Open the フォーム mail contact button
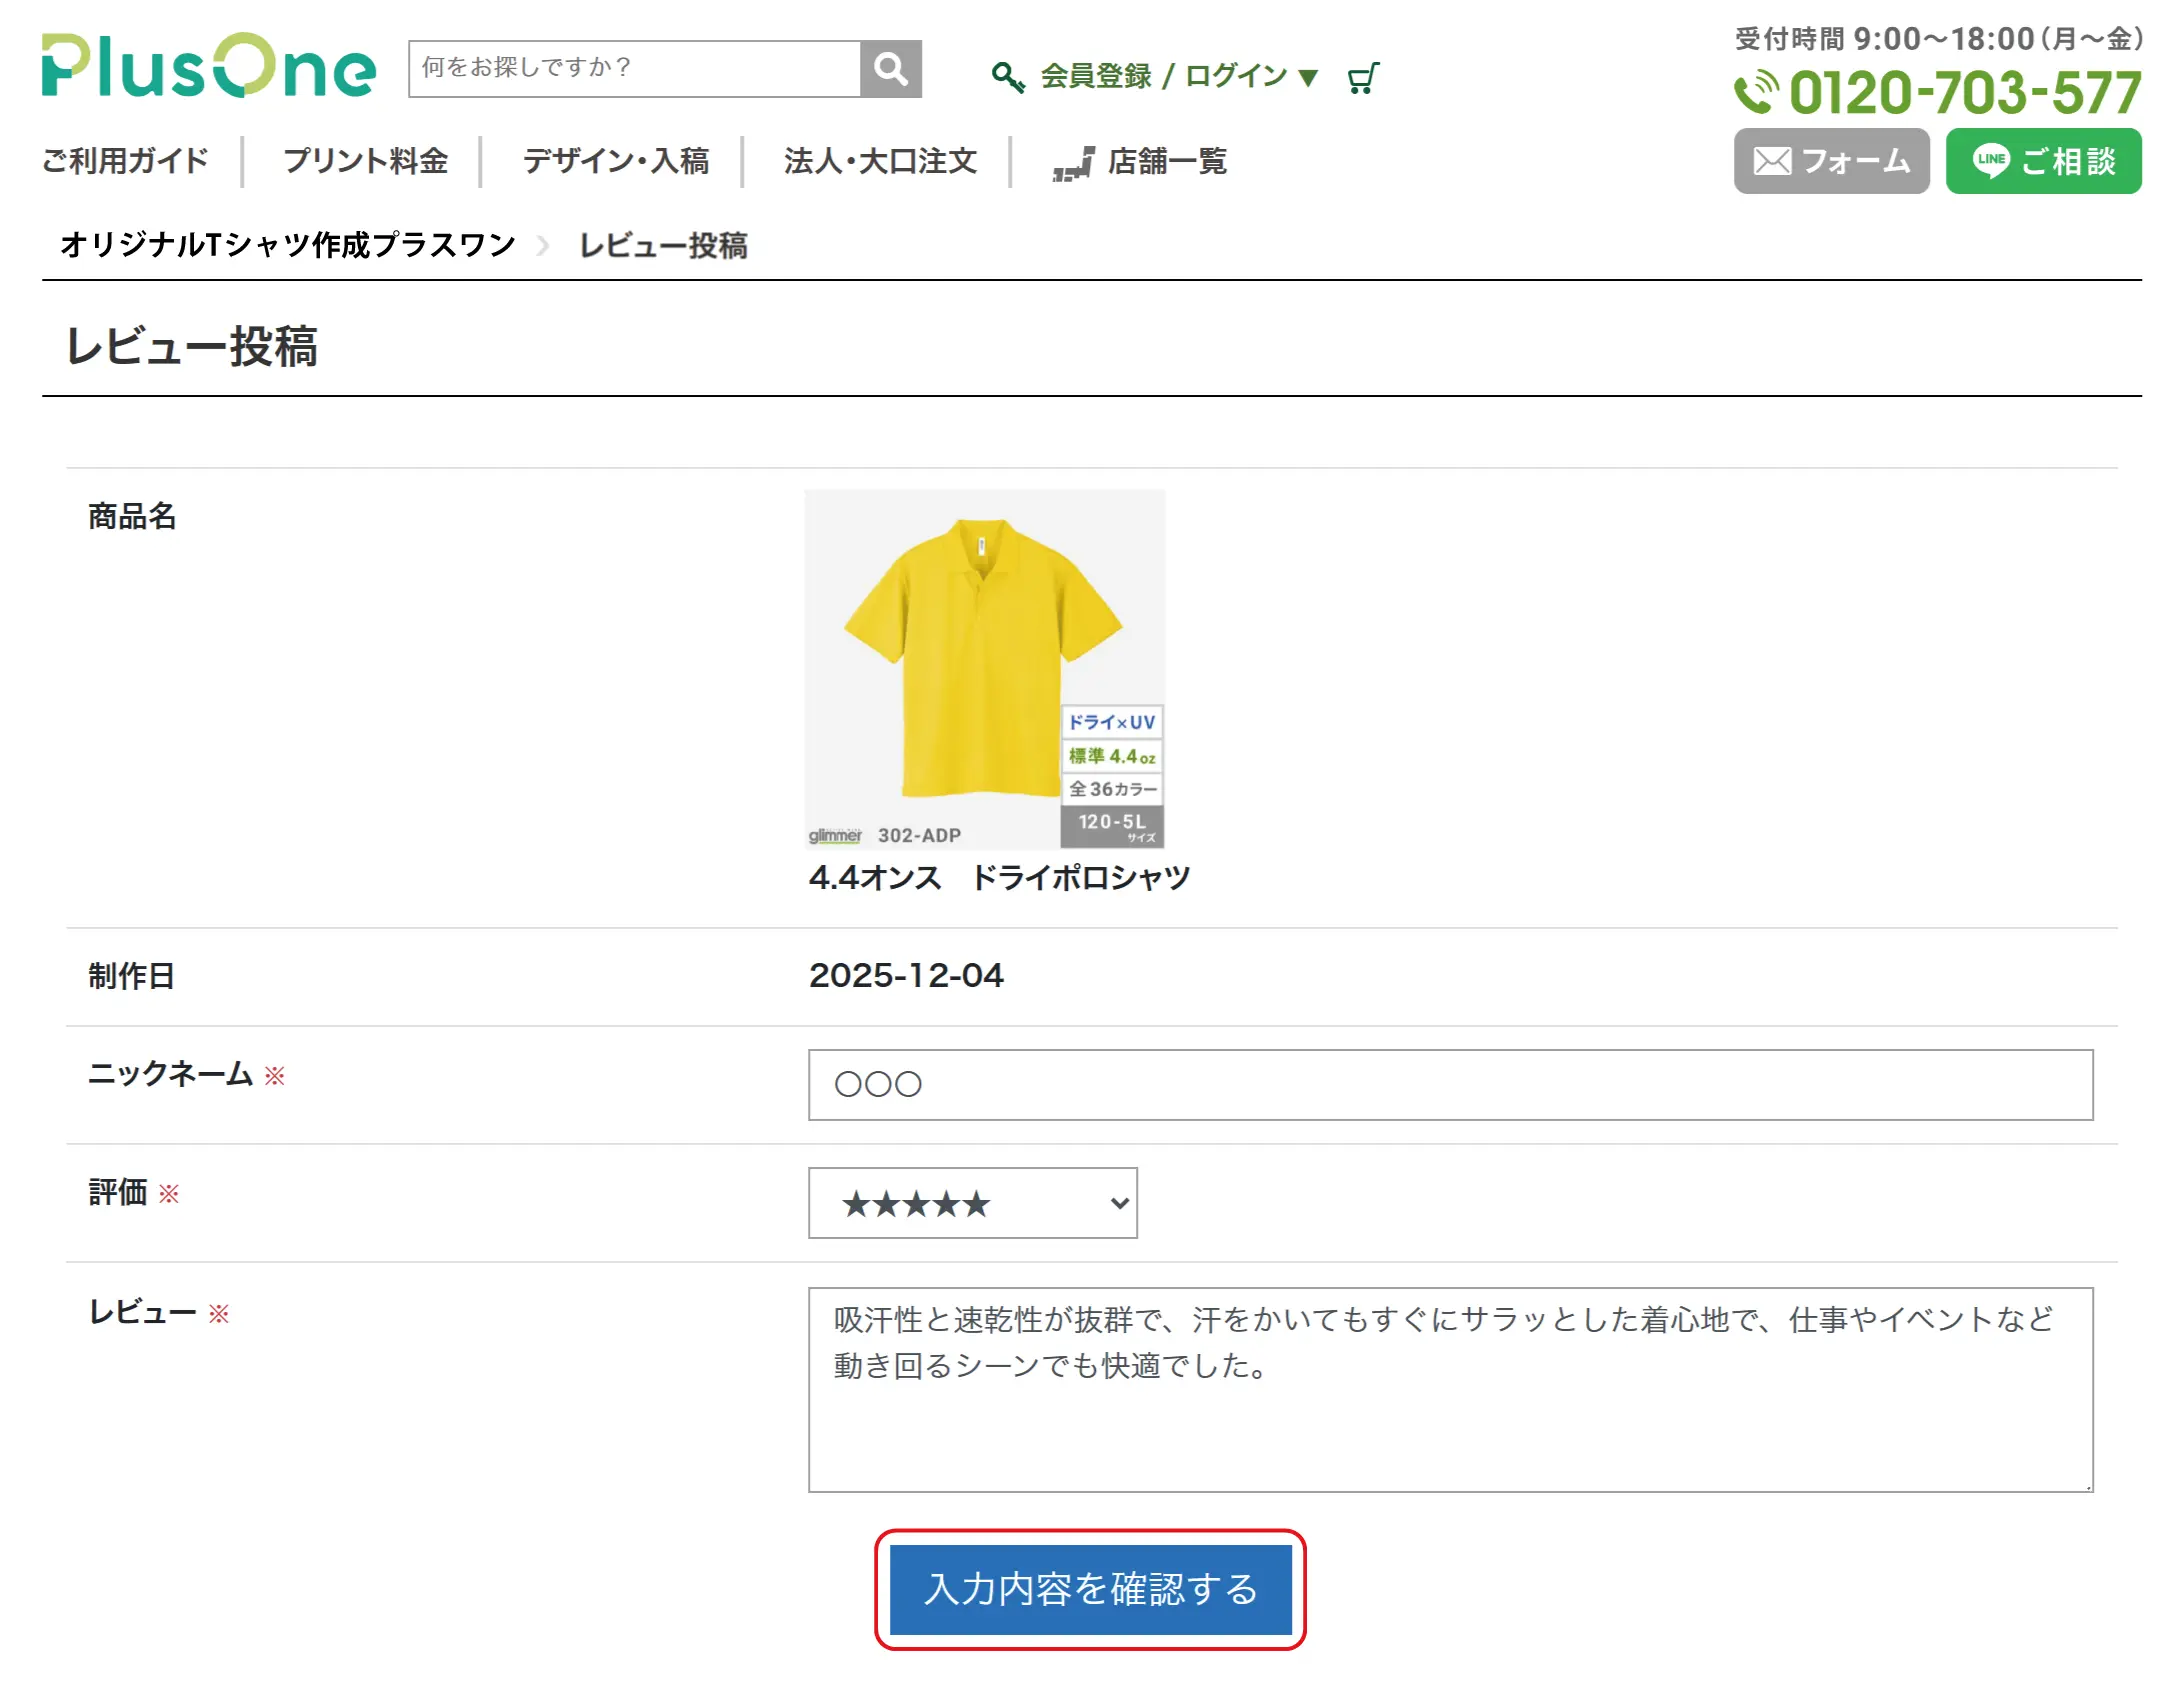 tap(1830, 161)
